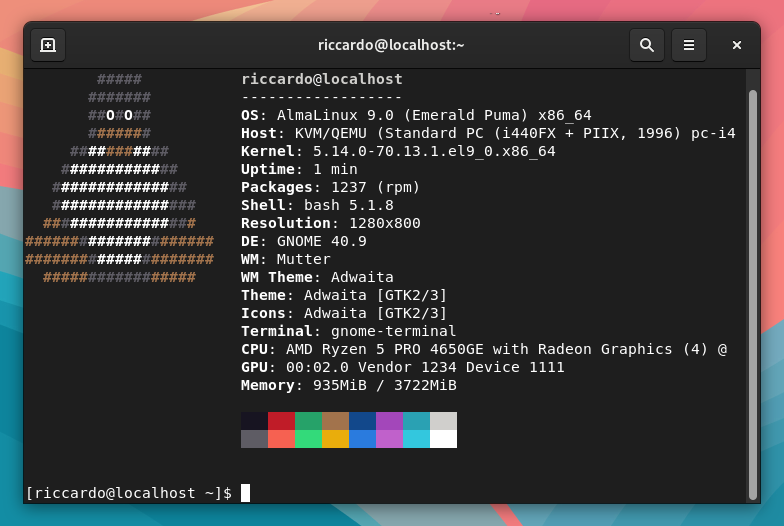This screenshot has height=526, width=784.
Task: Click the WM: Mutter line
Action: pos(286,260)
